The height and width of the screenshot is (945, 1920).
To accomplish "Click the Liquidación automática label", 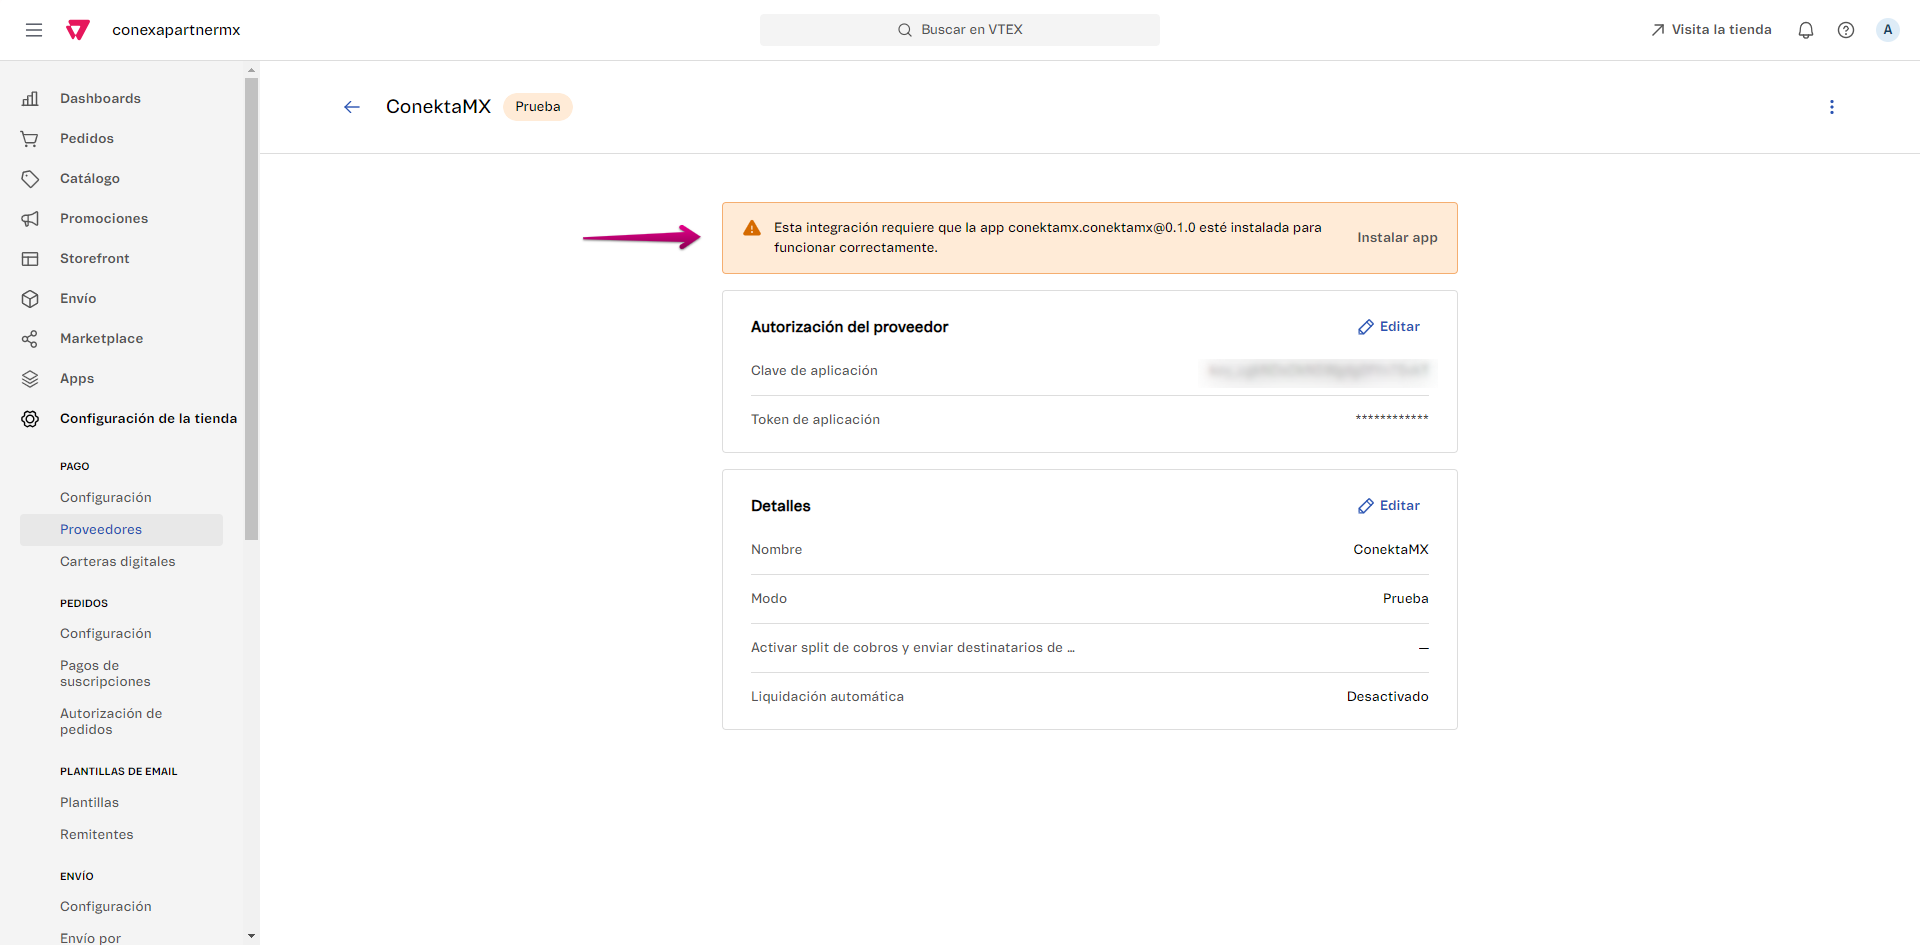I will point(827,697).
